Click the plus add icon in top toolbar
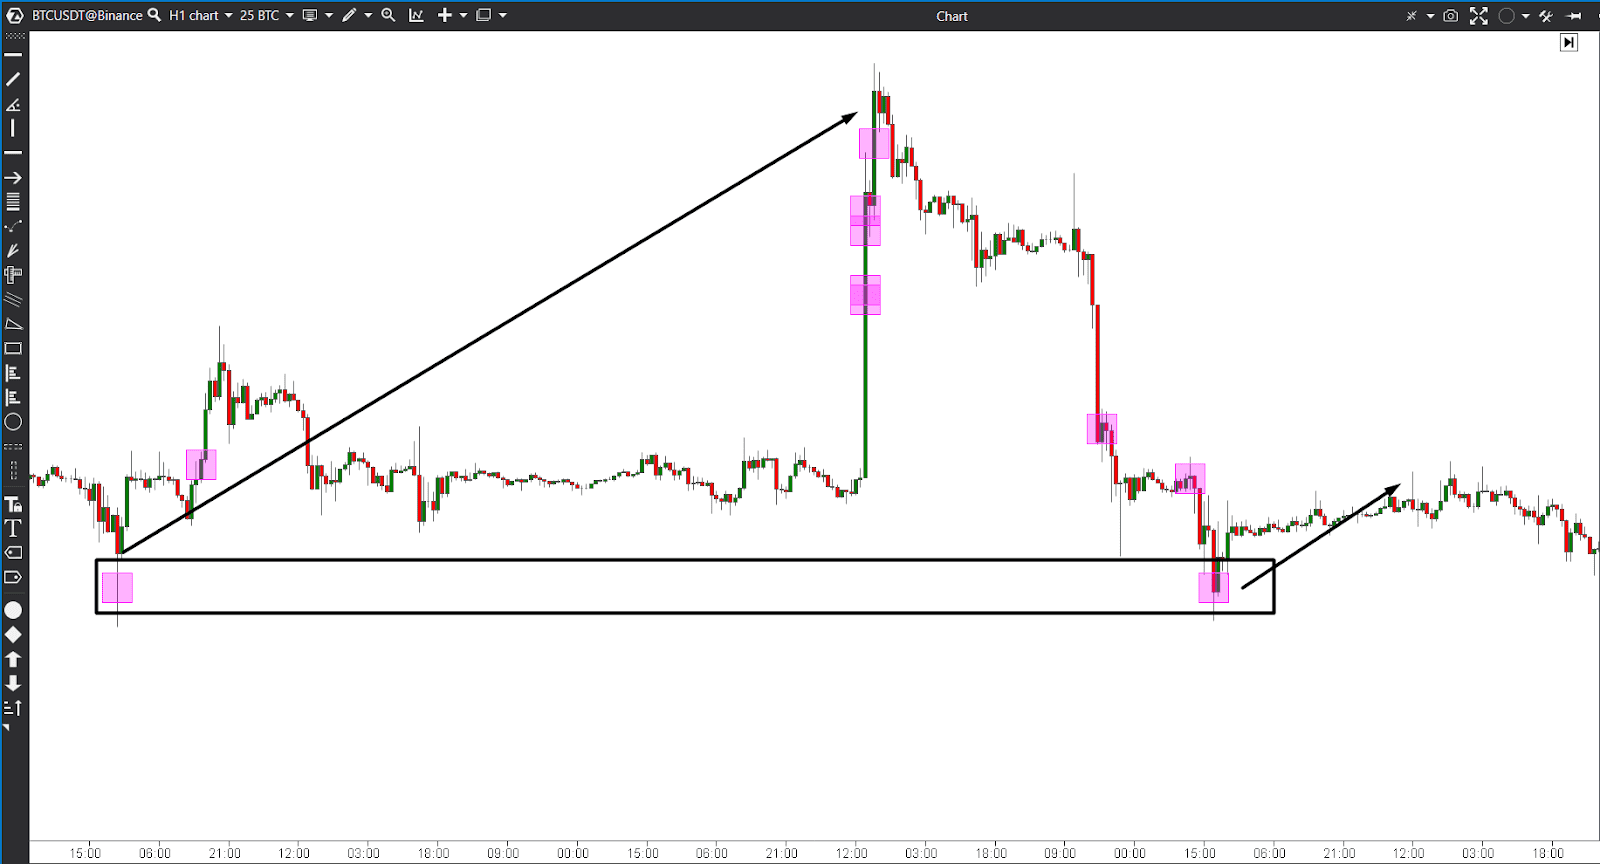Screen dimensions: 1600x864 point(445,15)
